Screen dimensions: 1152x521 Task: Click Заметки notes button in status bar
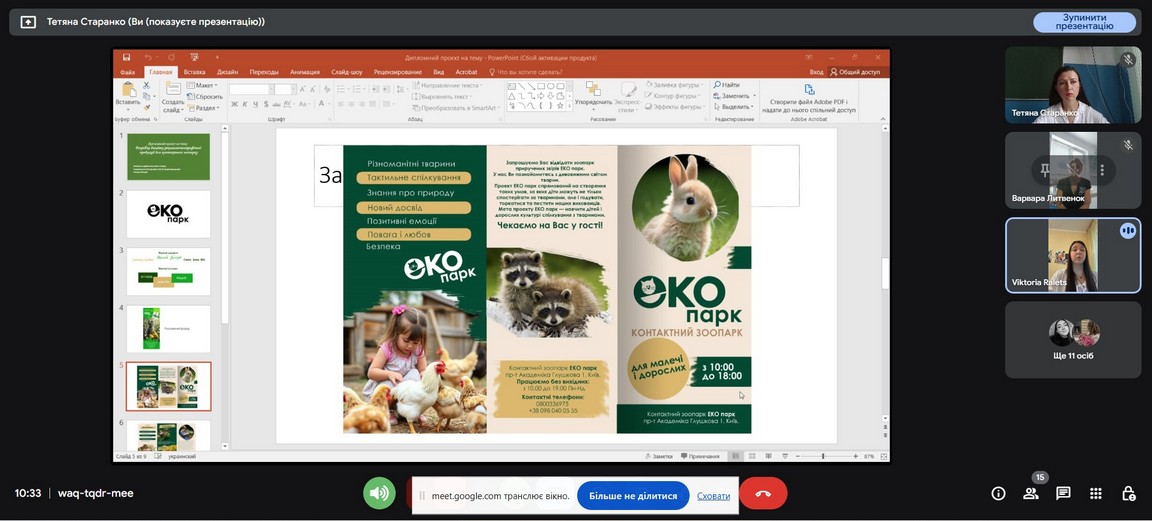(x=658, y=456)
